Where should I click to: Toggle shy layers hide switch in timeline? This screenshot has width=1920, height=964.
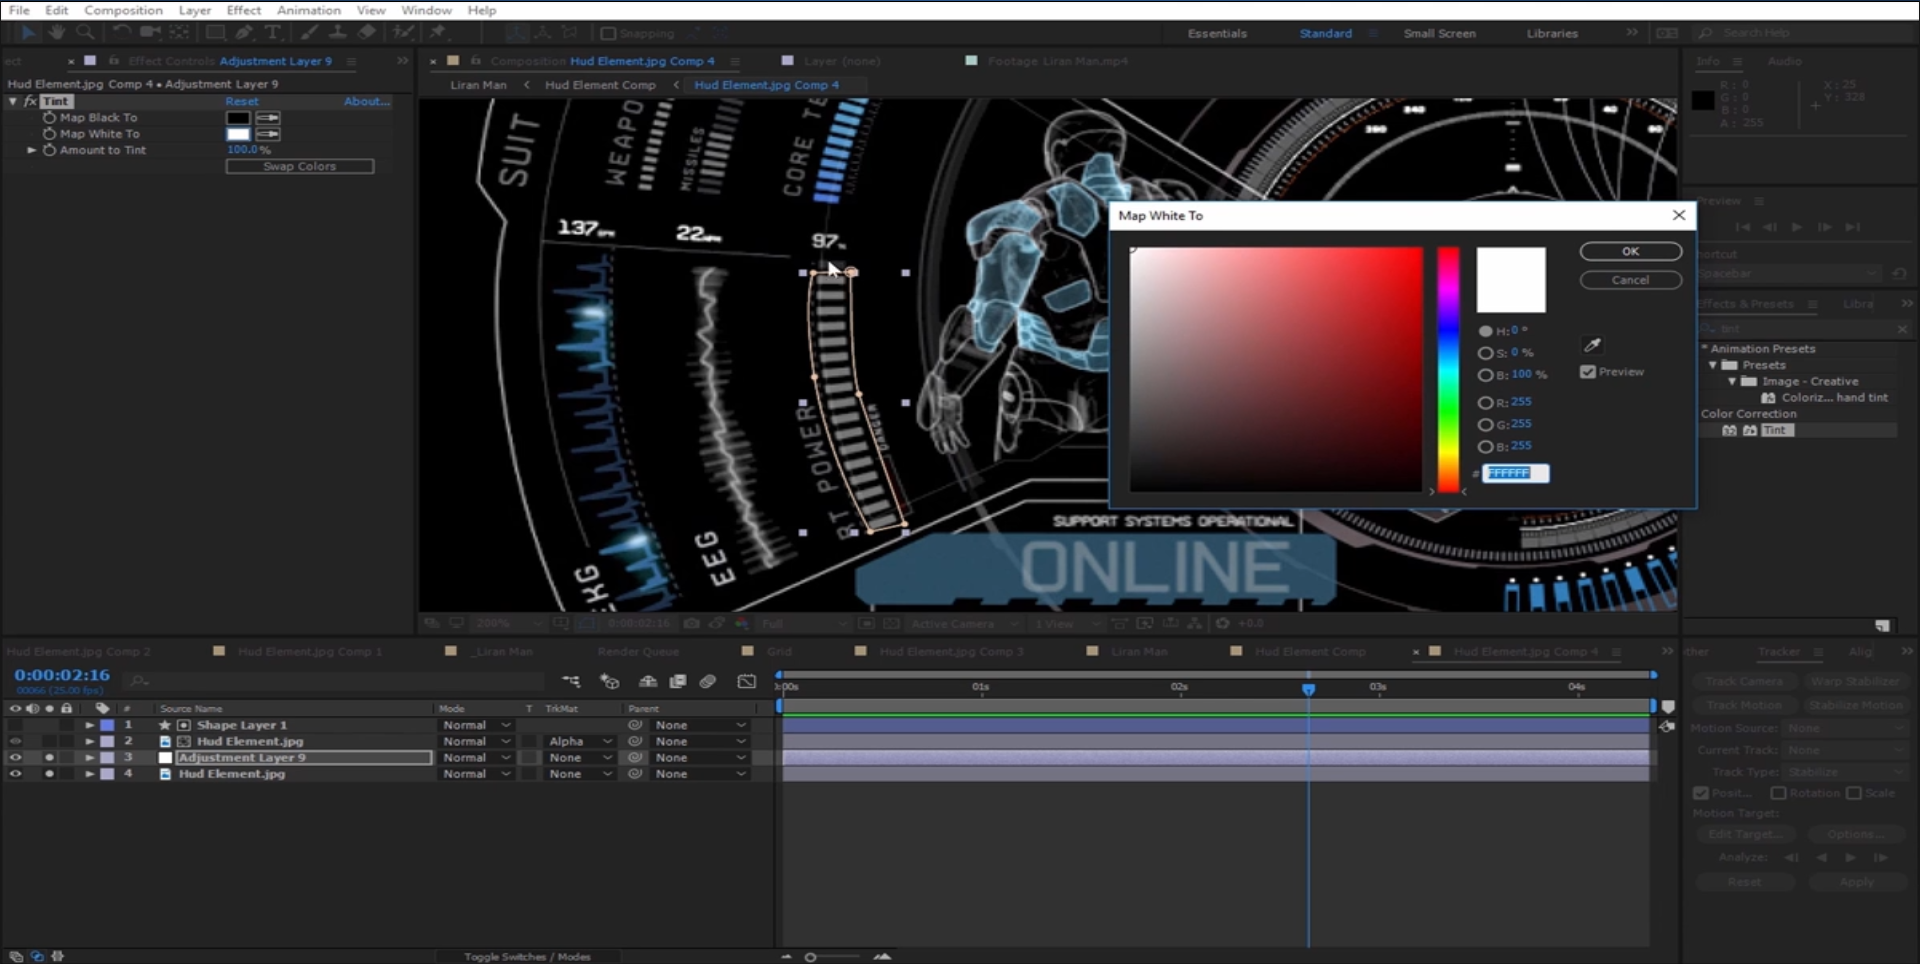click(648, 681)
